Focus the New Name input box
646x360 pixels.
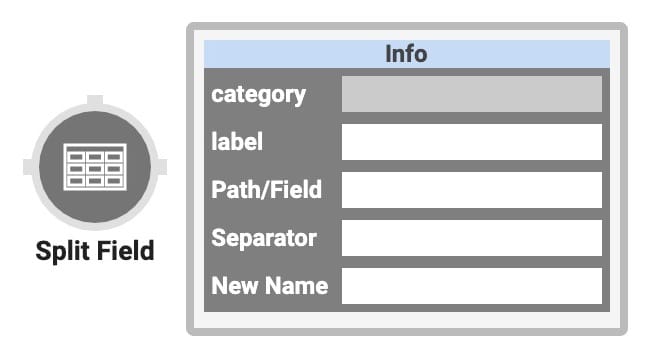tap(472, 286)
